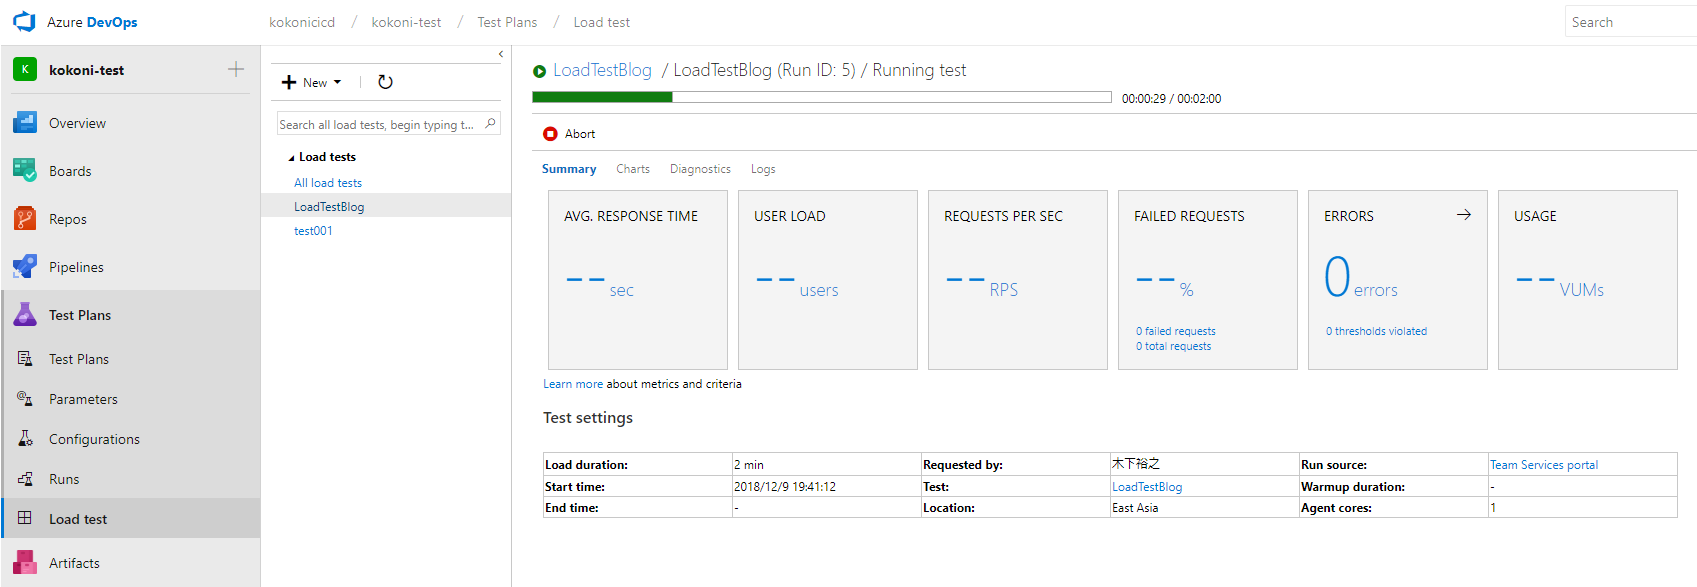Focus the top Search box
The image size is (1697, 587).
click(1631, 22)
